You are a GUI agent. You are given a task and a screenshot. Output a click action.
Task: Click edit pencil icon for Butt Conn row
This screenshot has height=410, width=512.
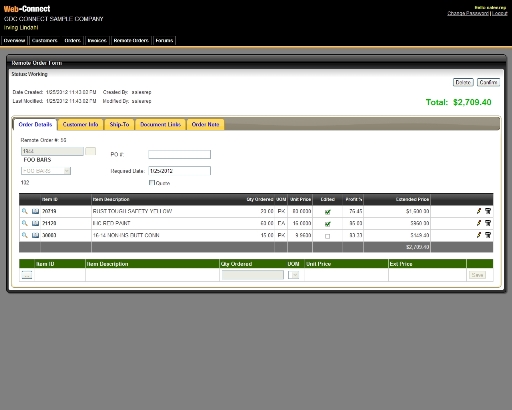tap(479, 235)
